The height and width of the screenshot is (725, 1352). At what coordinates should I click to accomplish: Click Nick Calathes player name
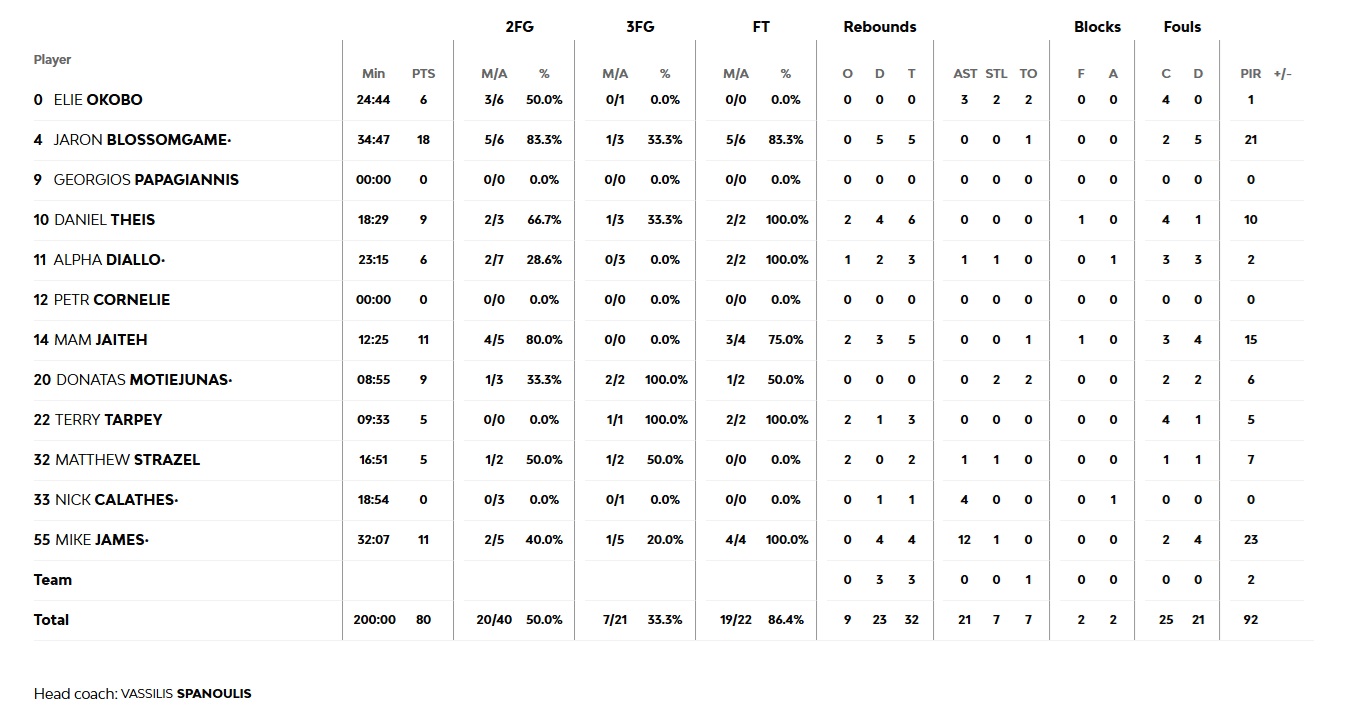pos(115,500)
